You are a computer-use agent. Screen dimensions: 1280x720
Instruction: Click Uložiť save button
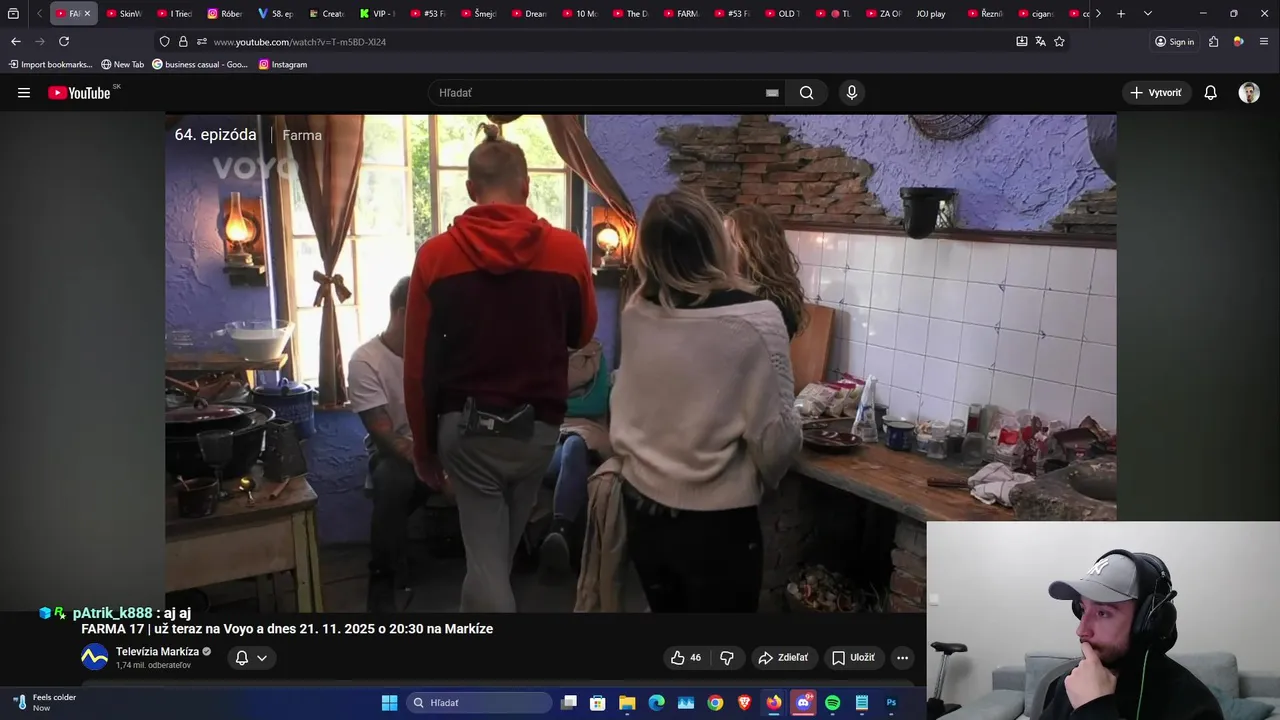click(x=853, y=657)
